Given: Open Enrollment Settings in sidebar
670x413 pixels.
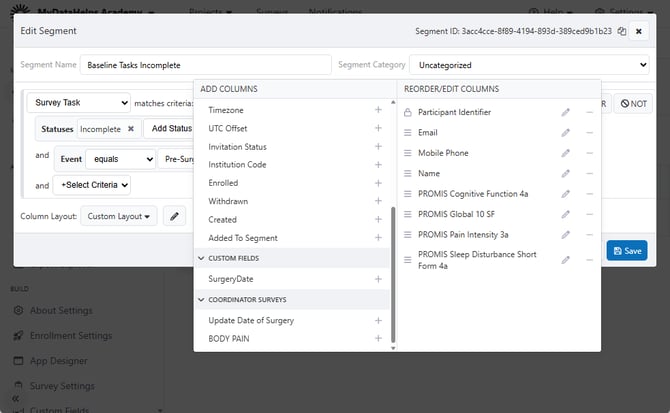Looking at the screenshot, I should pos(69,336).
